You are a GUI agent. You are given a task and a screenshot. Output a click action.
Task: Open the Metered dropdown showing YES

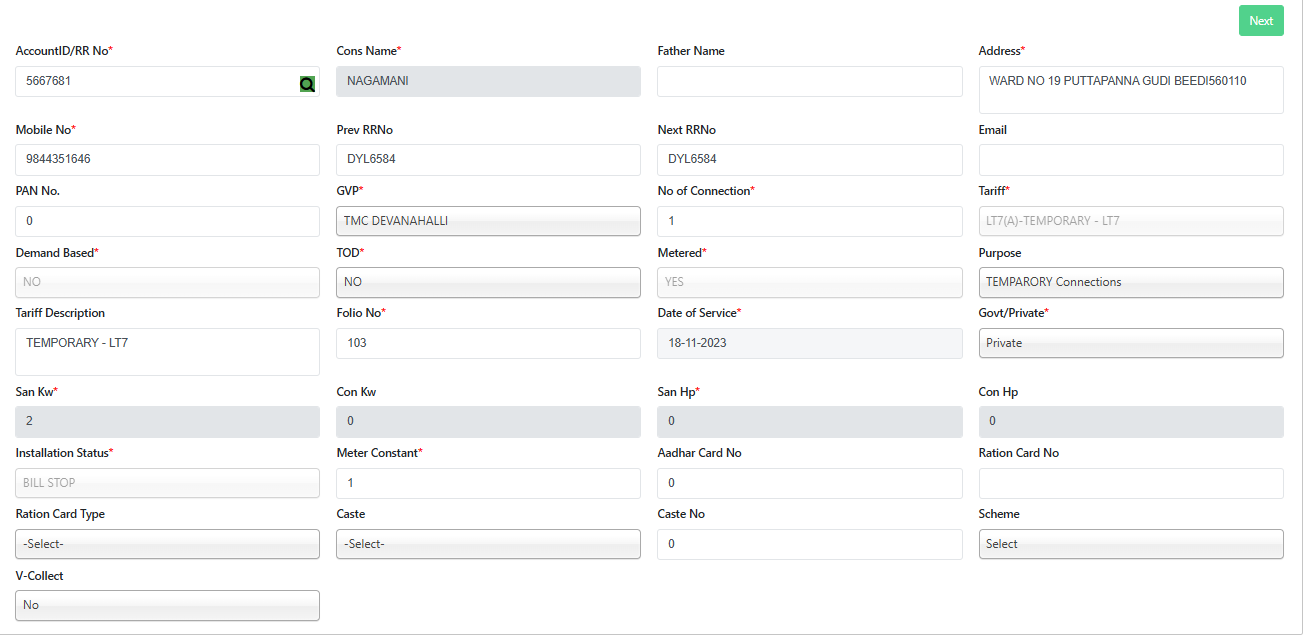(810, 282)
